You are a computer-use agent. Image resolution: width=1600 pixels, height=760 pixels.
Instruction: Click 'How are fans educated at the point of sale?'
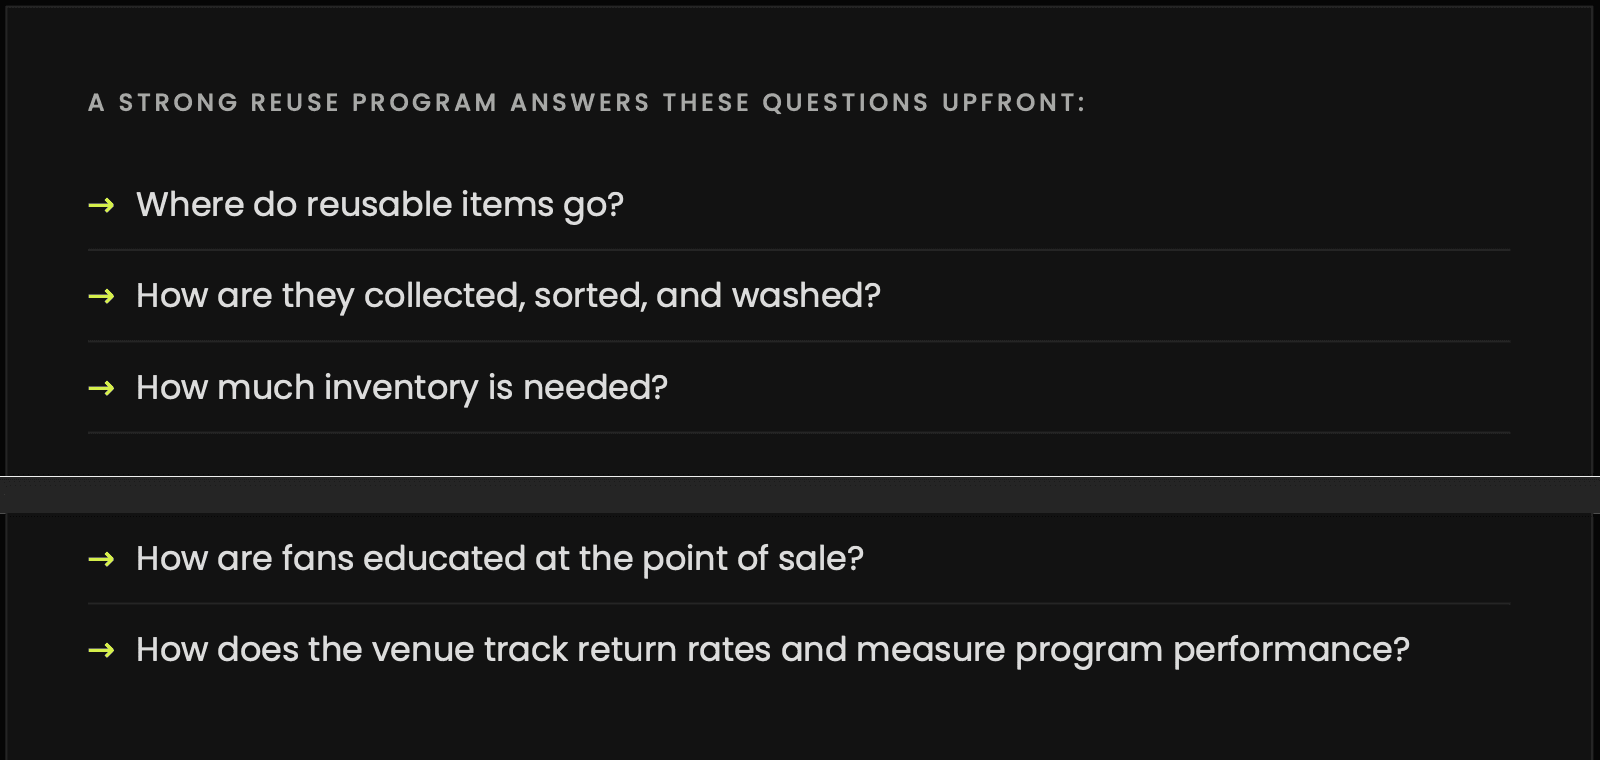500,559
